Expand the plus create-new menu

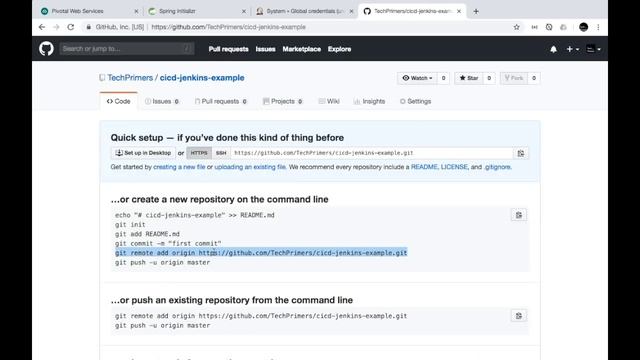572,49
